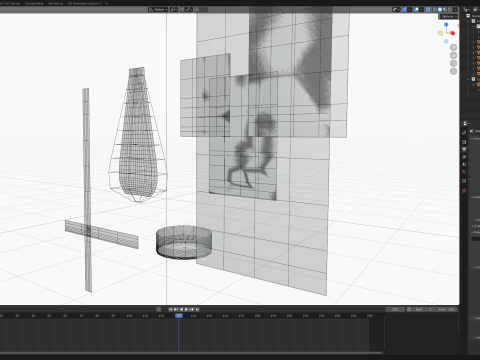Image resolution: width=480 pixels, height=360 pixels.
Task: Open the Output properties tab
Action: point(464,149)
